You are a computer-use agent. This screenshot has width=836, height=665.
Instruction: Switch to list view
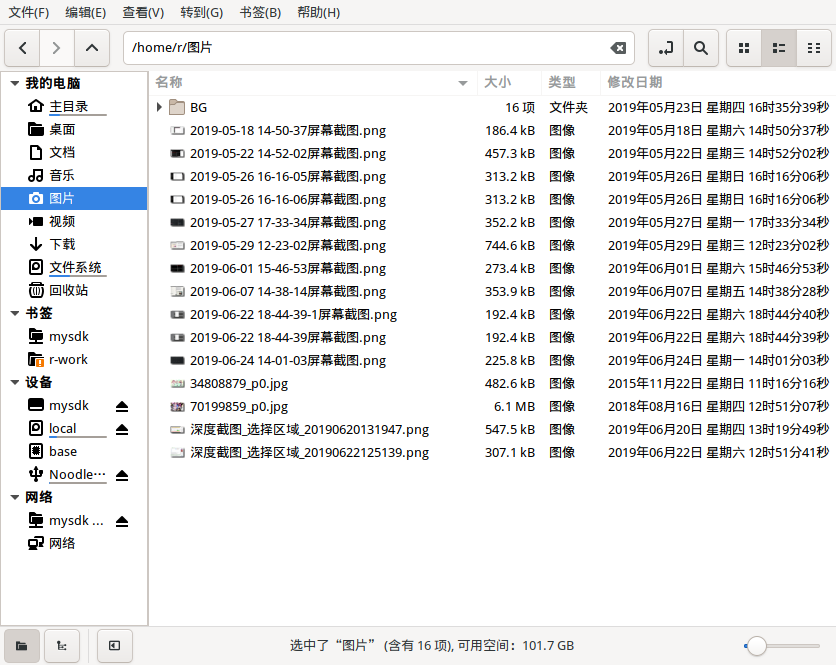(x=779, y=47)
